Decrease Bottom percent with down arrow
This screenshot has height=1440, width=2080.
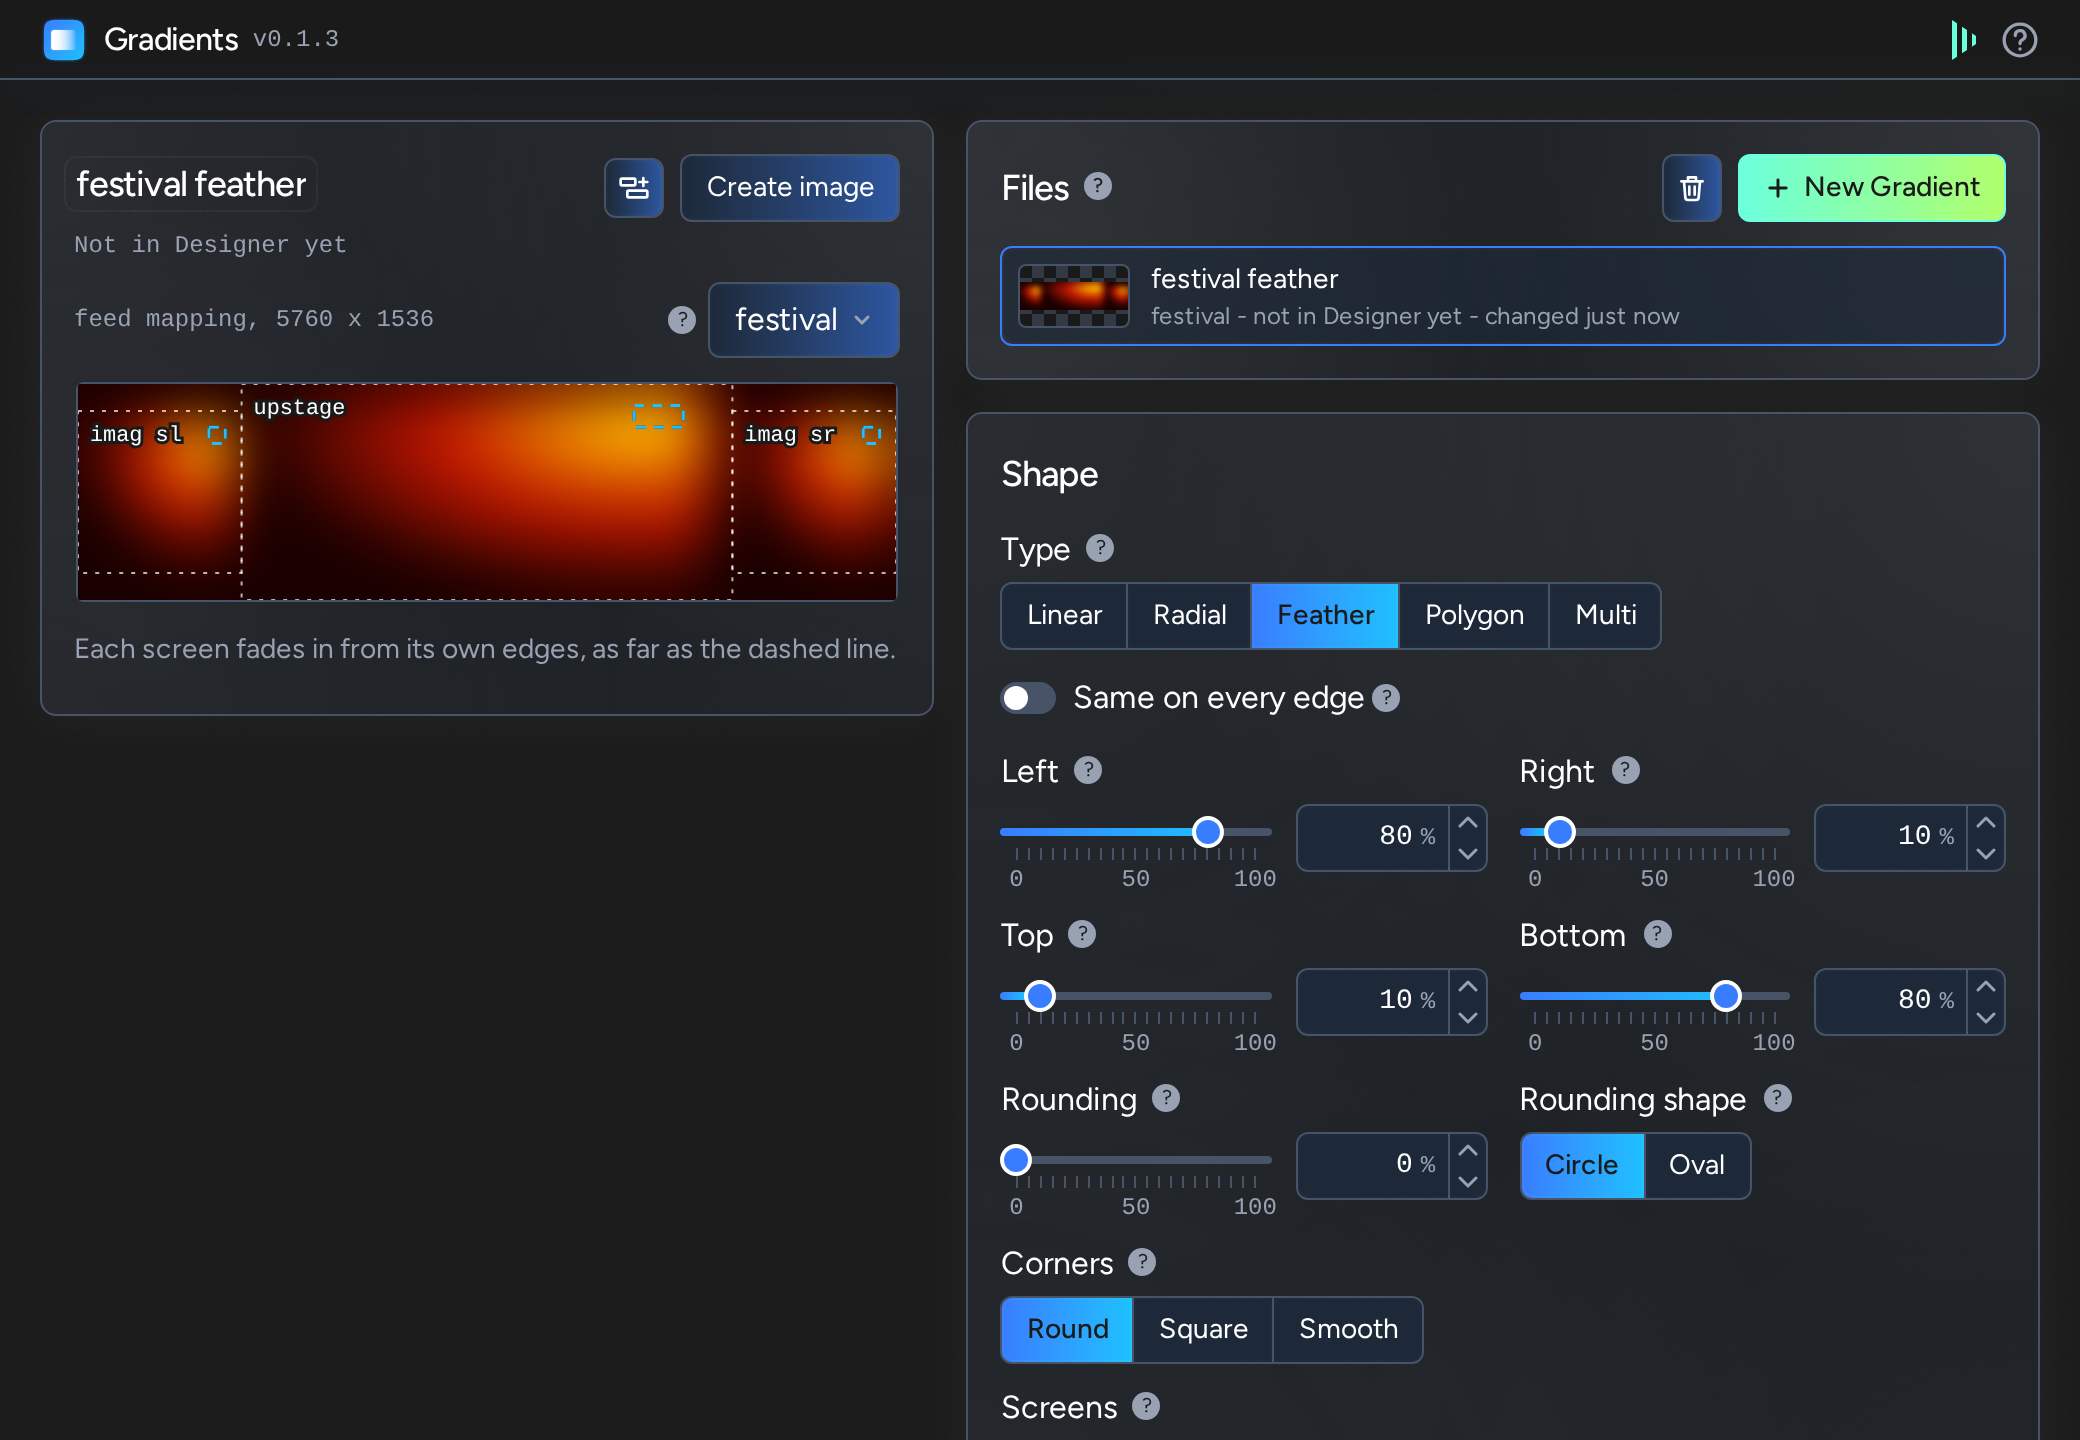tap(1986, 1018)
